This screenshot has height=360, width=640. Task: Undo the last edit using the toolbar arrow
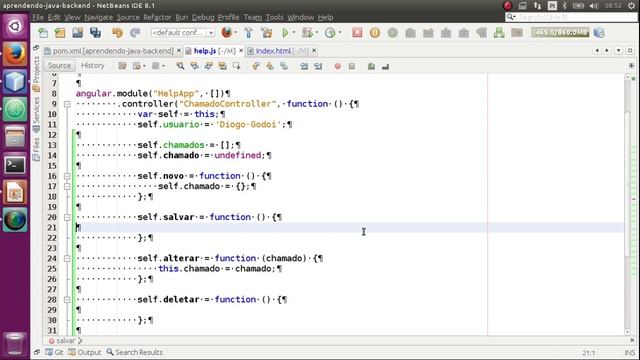click(118, 33)
